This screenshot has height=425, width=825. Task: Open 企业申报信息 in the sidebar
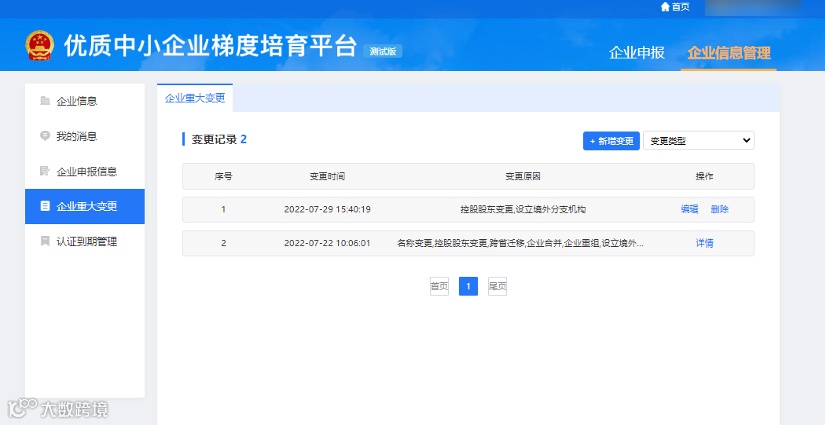click(x=85, y=171)
